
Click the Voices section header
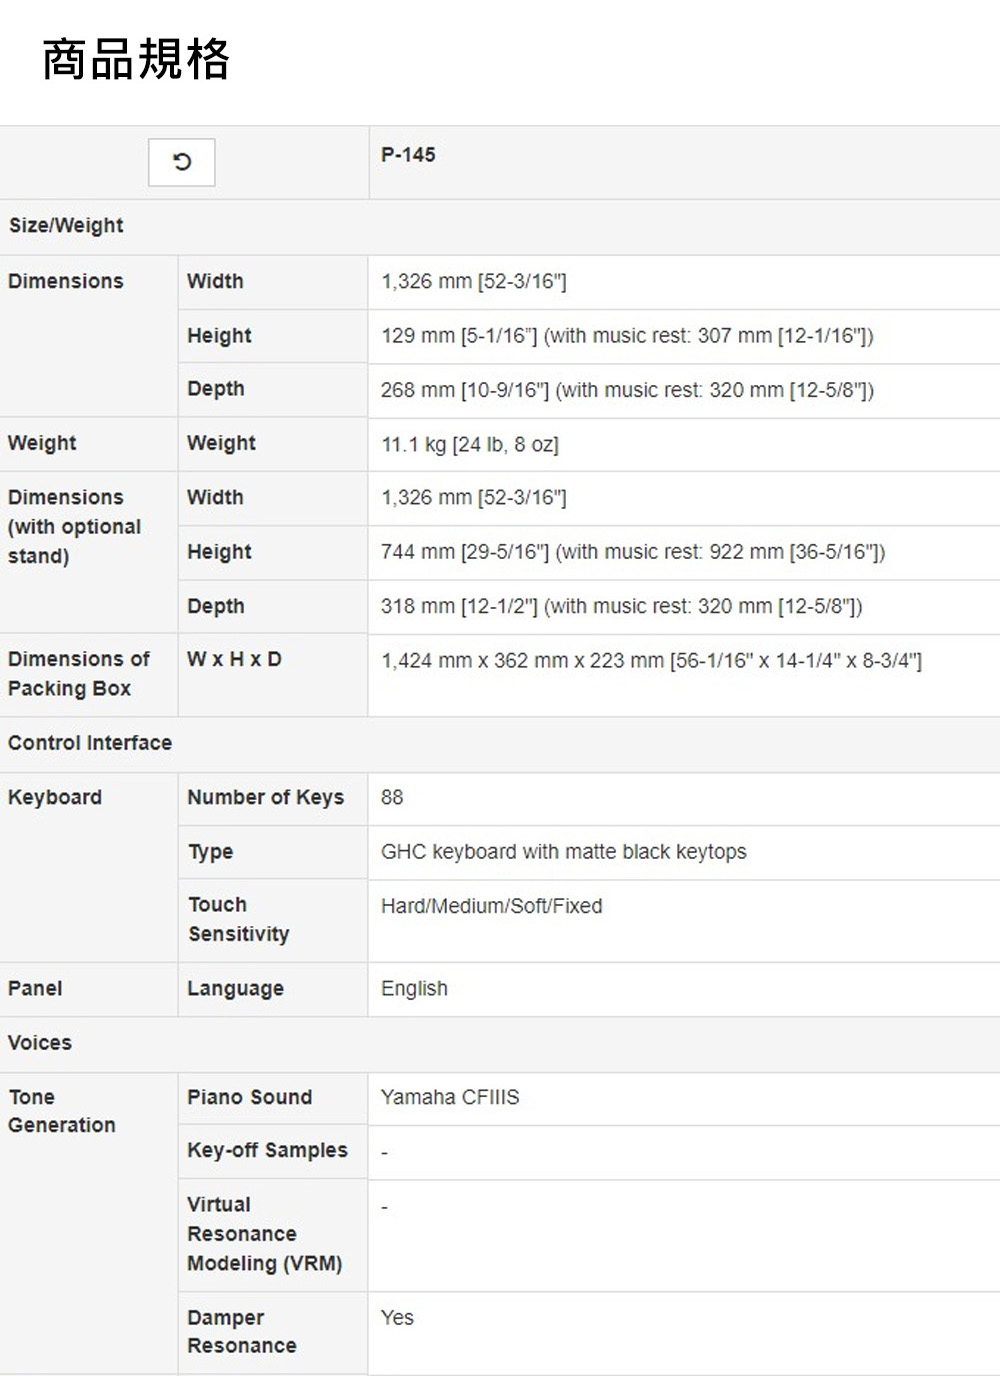(40, 1043)
